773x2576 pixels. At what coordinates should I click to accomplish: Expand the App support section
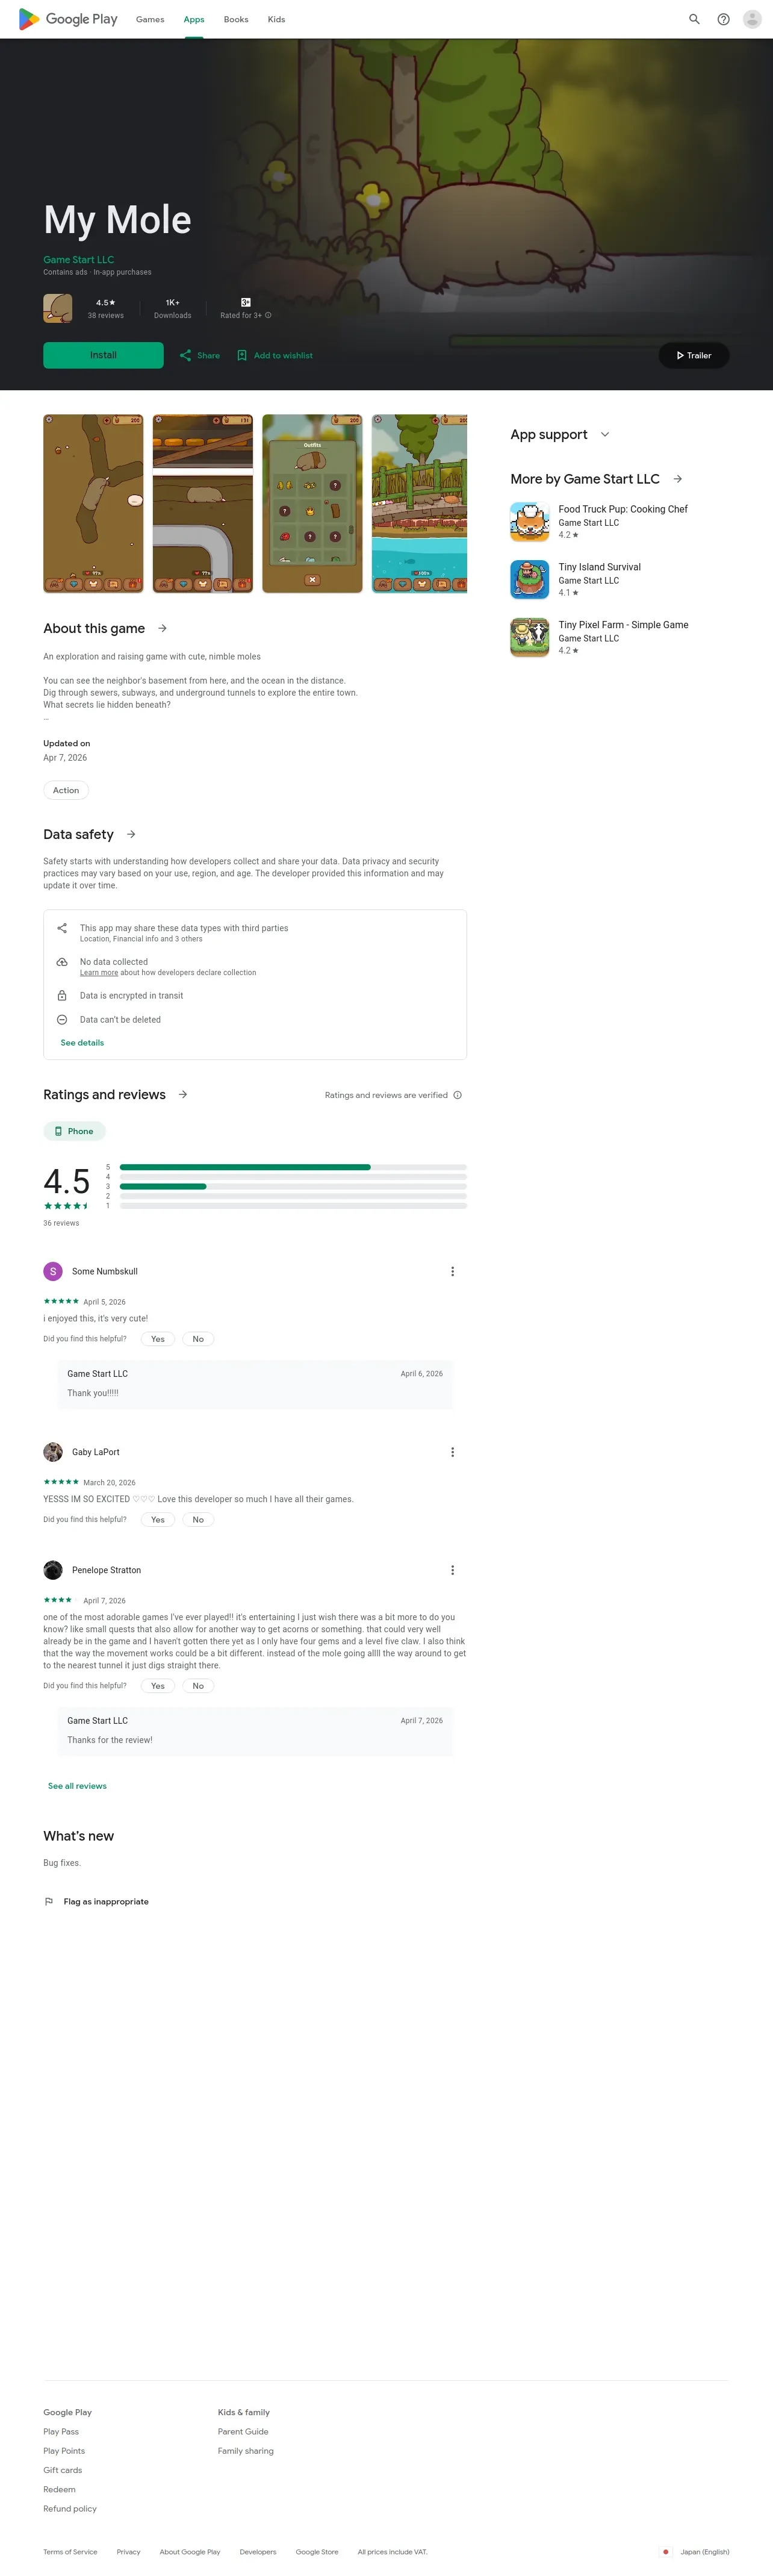tap(560, 434)
